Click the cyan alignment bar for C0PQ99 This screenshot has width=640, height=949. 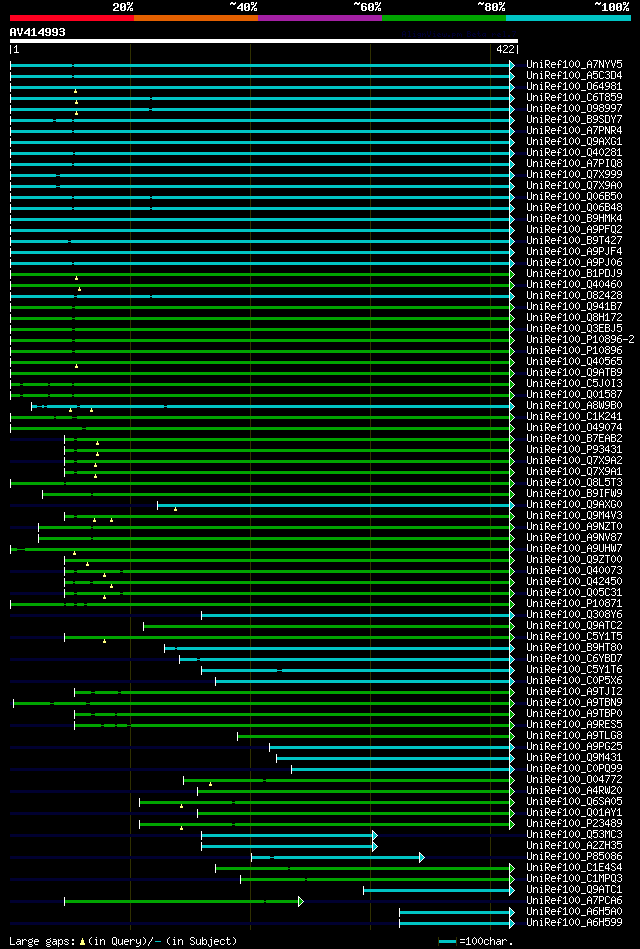coord(403,769)
